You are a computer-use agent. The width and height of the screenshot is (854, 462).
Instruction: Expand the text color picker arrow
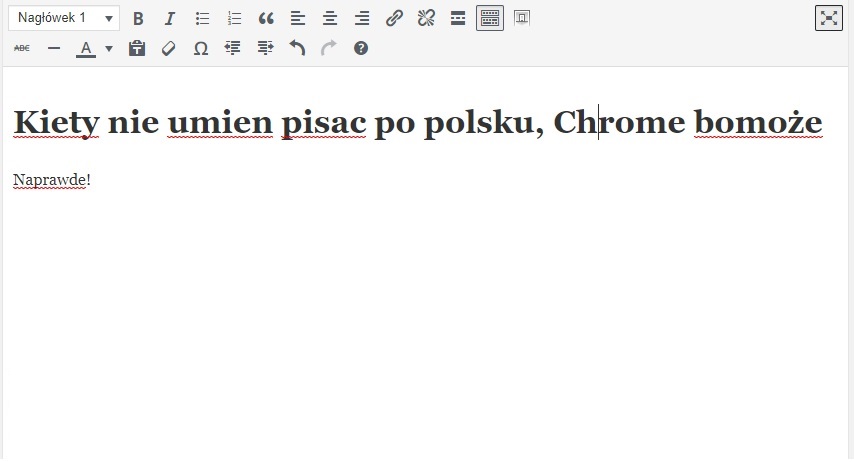pos(109,48)
